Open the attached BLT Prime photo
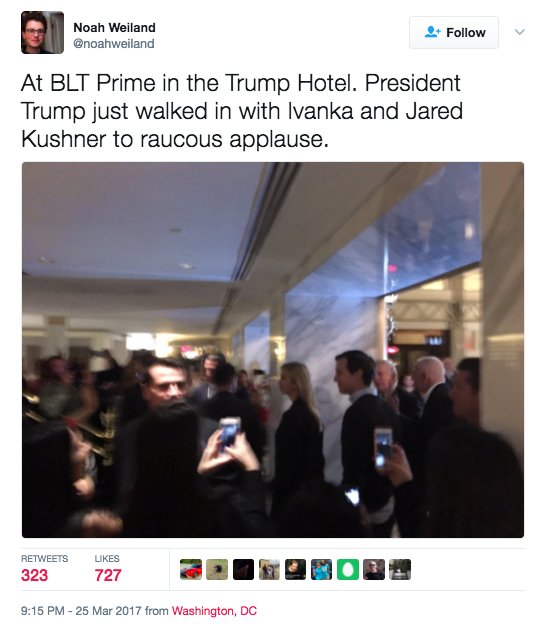539x625 pixels. [273, 350]
